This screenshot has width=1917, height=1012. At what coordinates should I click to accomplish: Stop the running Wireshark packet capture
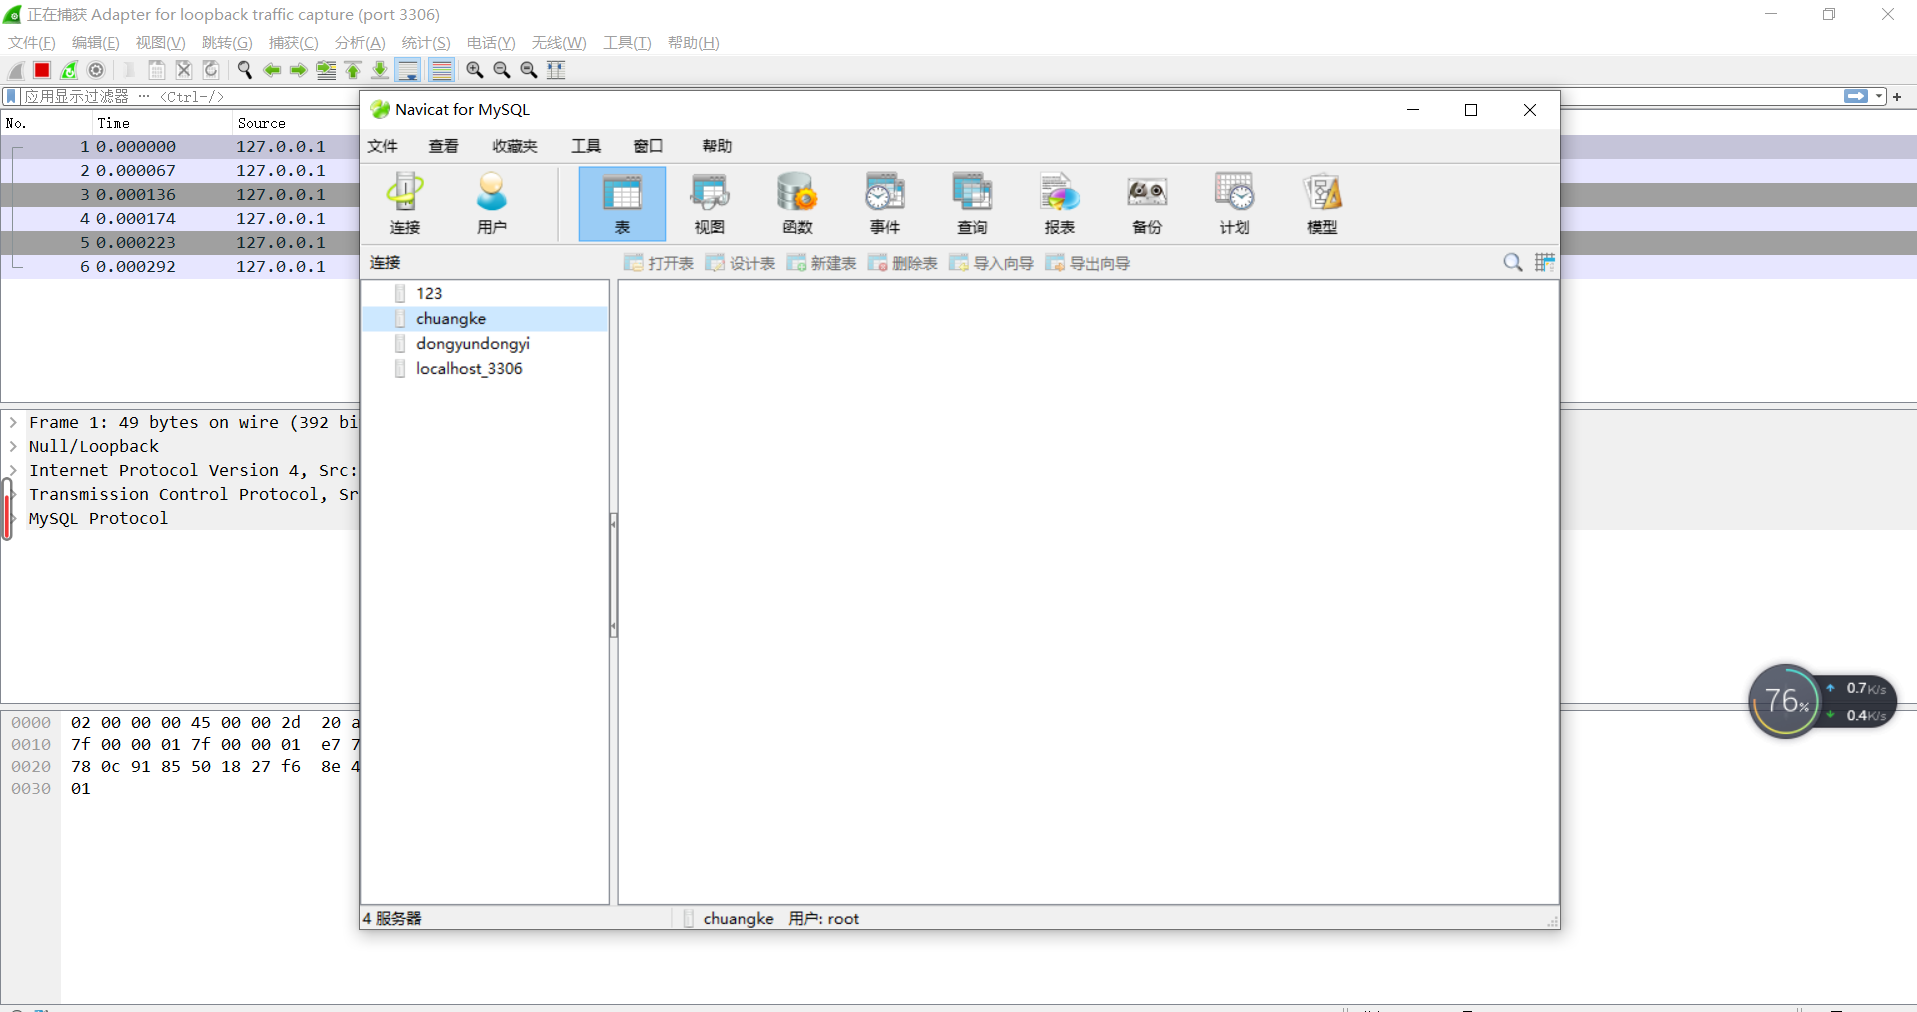pos(42,70)
